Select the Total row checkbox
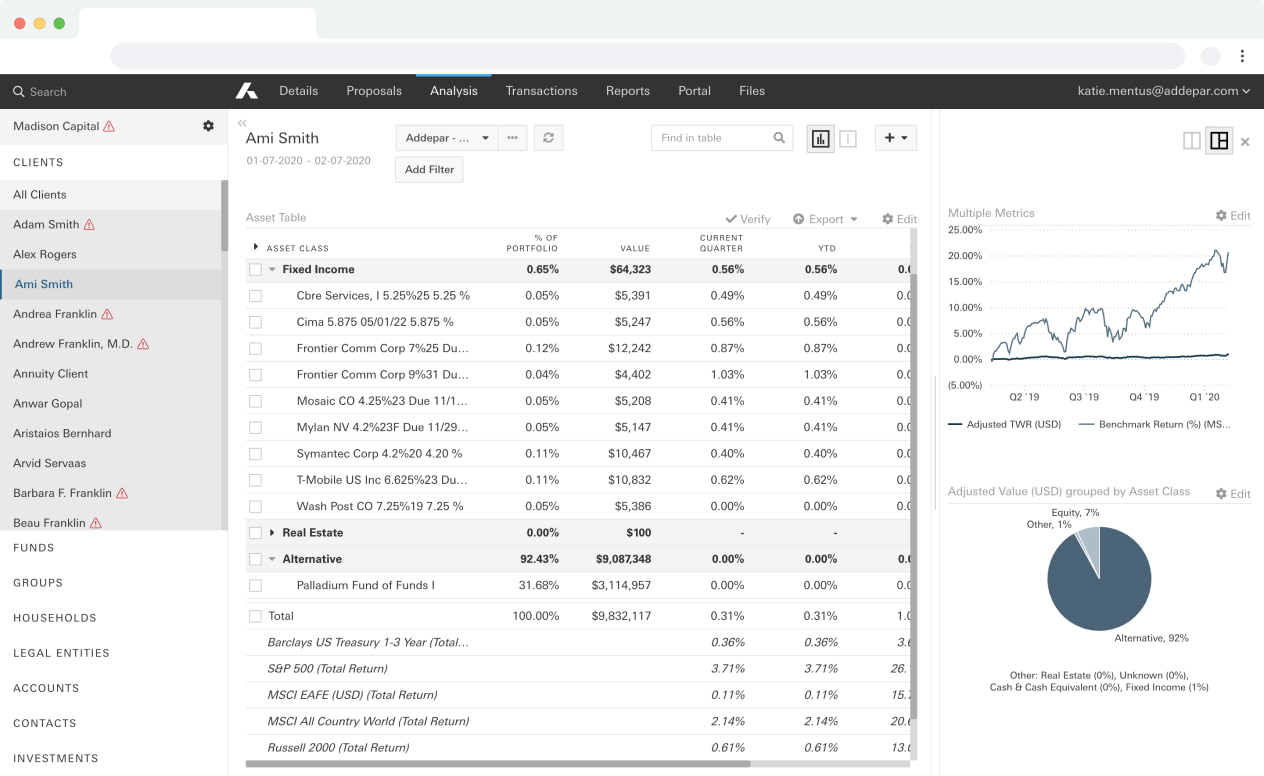The height and width of the screenshot is (776, 1264). 255,616
